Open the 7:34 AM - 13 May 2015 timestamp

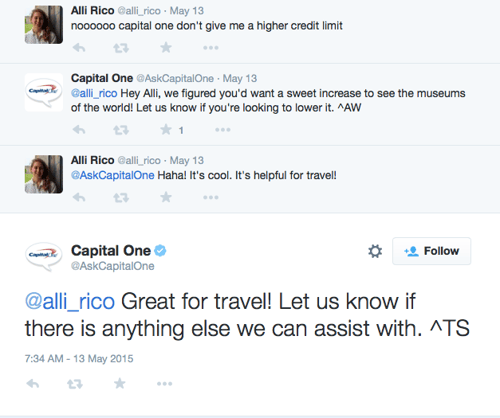tap(79, 359)
